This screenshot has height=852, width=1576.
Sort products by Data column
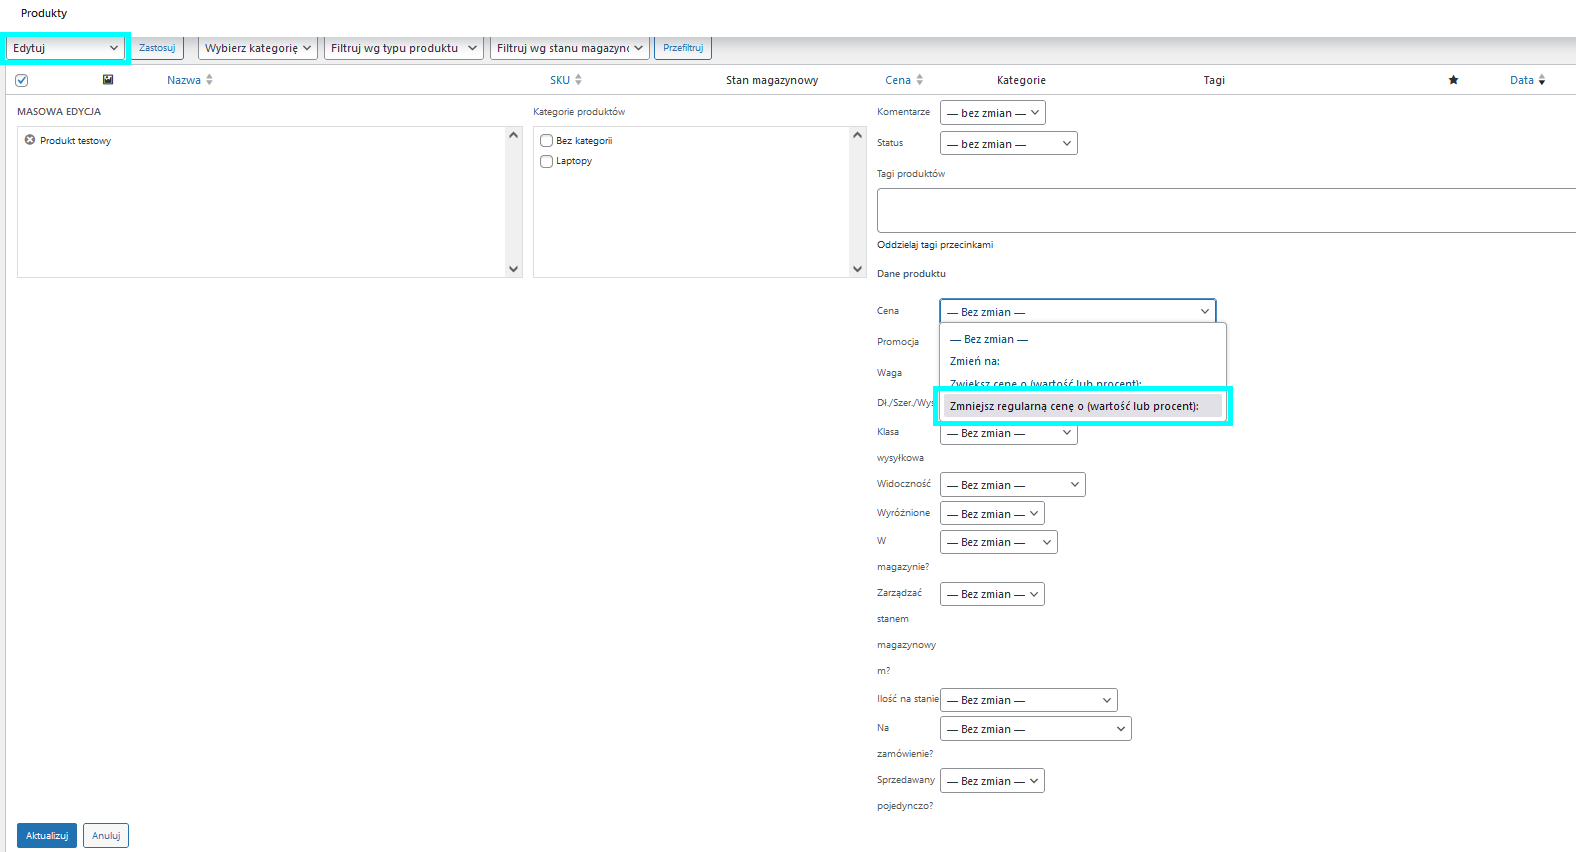click(1521, 80)
